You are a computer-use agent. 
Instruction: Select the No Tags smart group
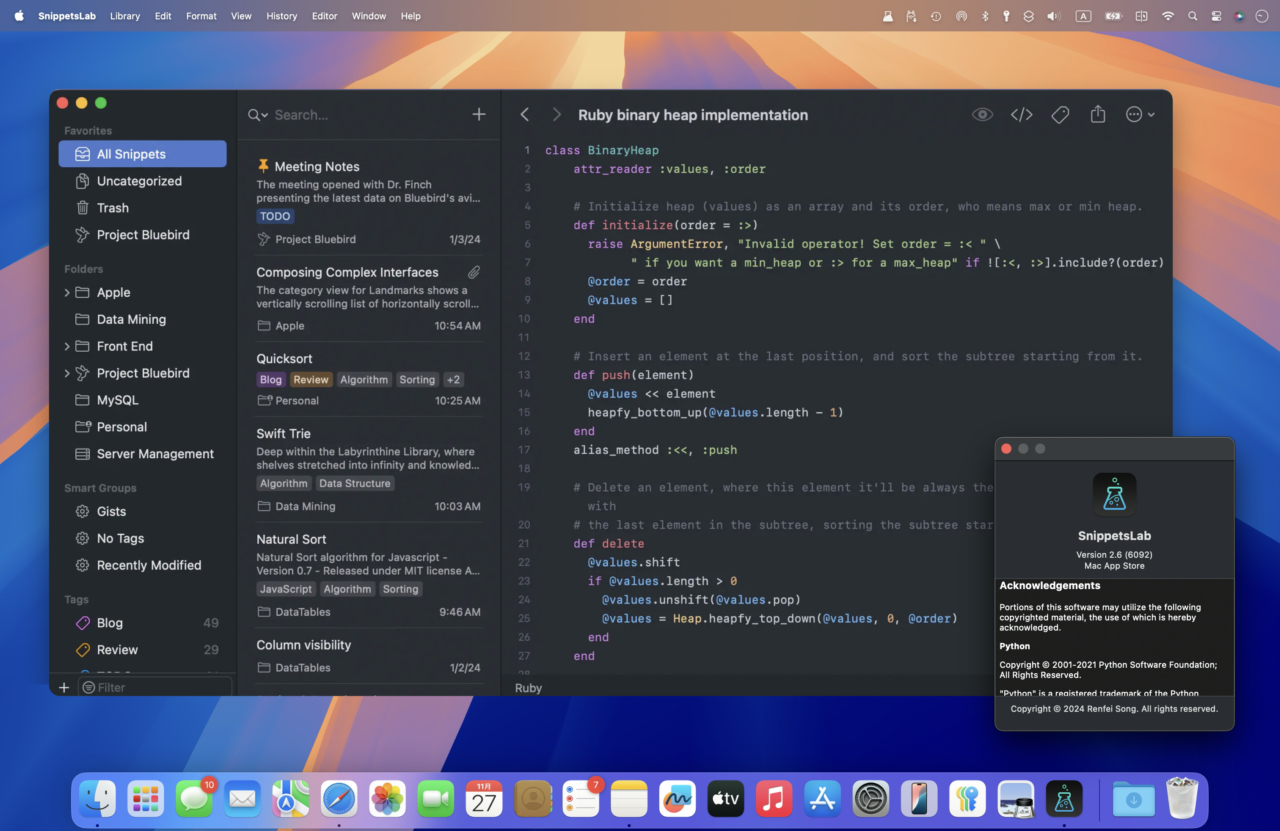coord(142,538)
